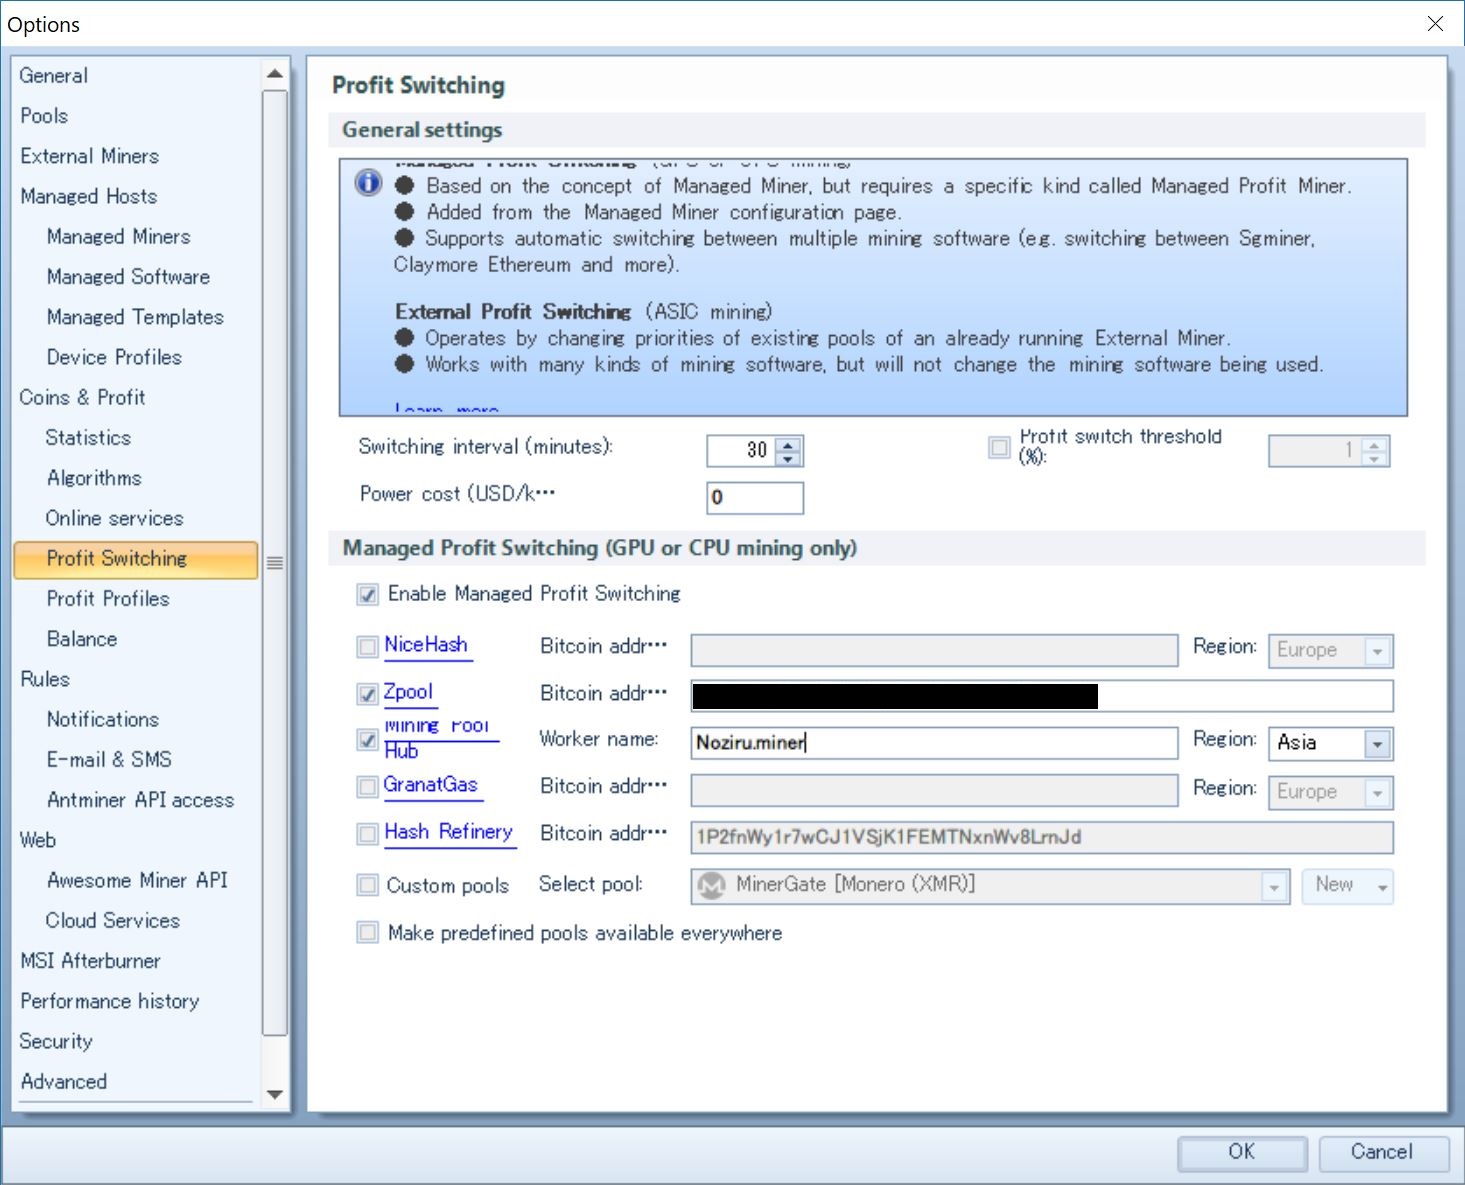Click the blue info icon in General settings

point(369,184)
